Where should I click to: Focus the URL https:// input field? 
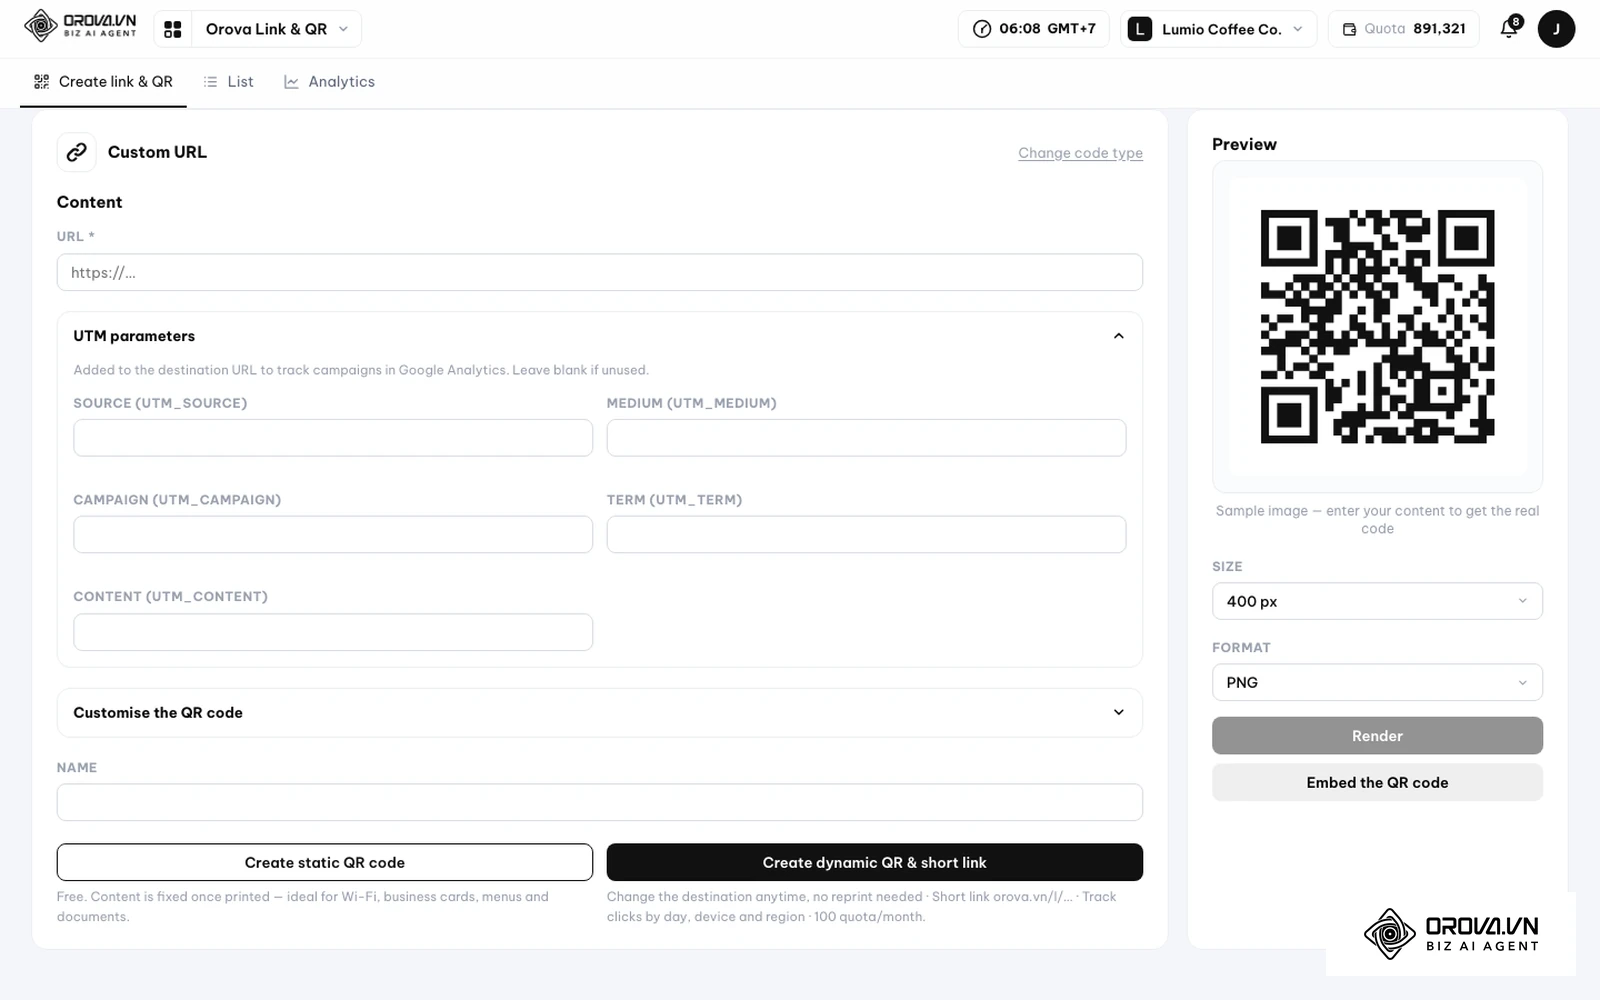click(600, 272)
